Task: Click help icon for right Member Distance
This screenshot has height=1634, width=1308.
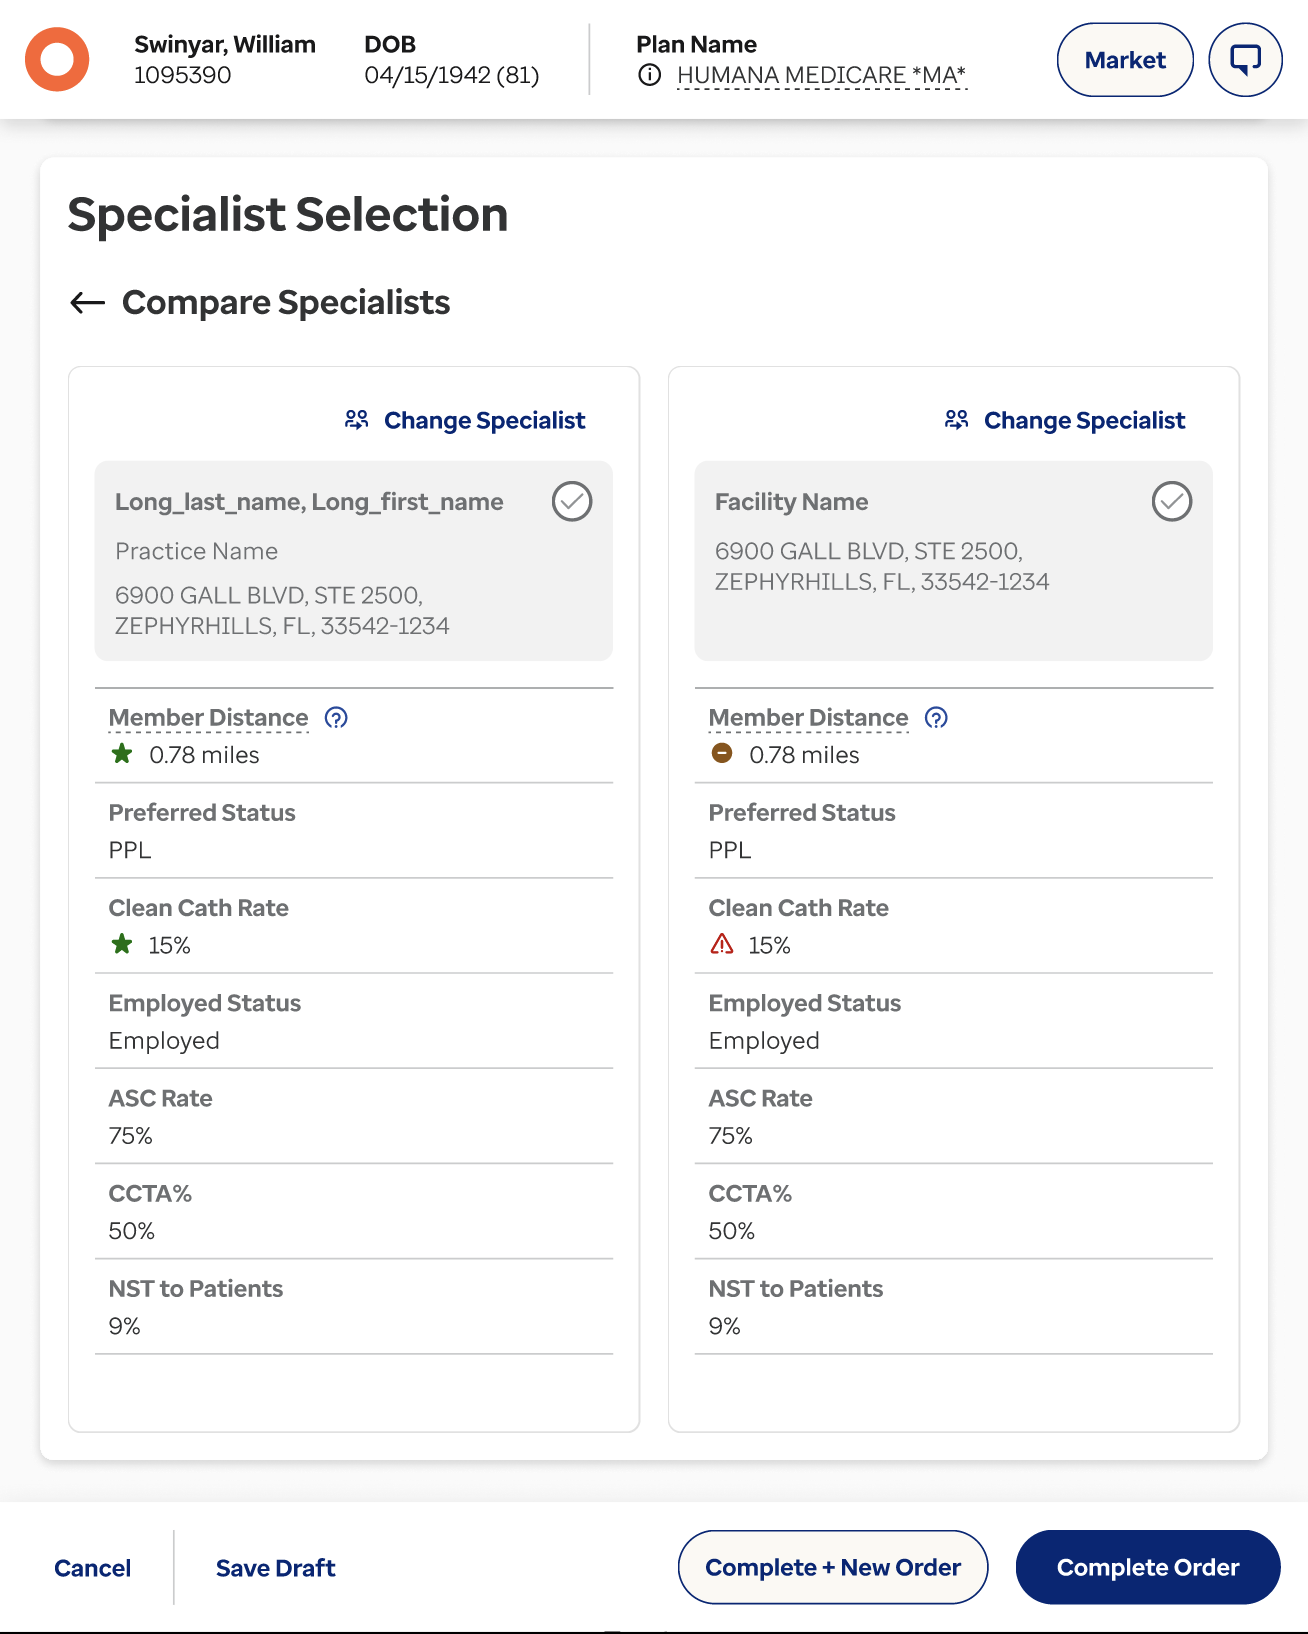Action: (936, 718)
